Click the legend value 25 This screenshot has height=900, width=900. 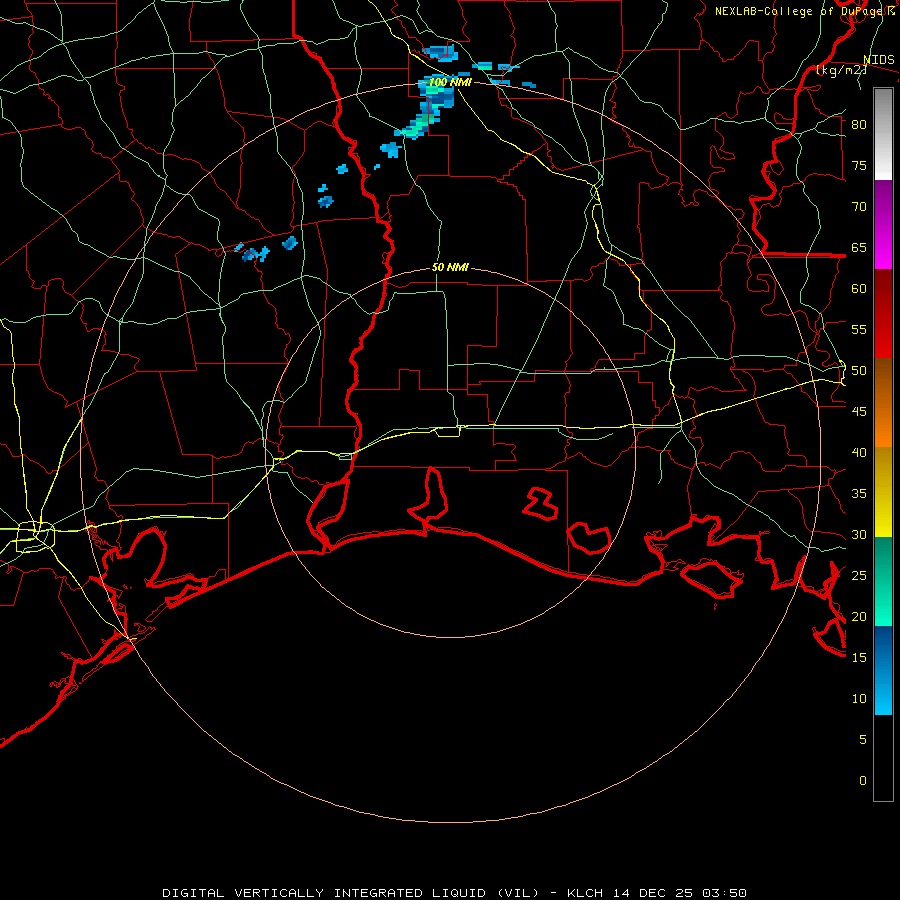[x=859, y=576]
